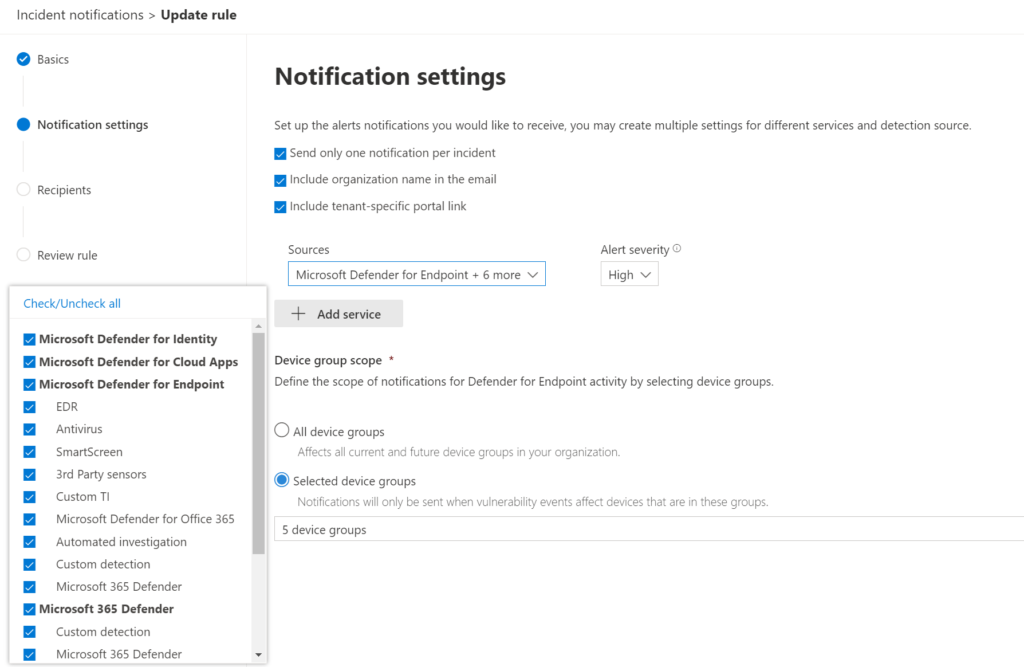Viewport: 1024px width, 667px height.
Task: Click the plus icon on Add service
Action: (298, 314)
